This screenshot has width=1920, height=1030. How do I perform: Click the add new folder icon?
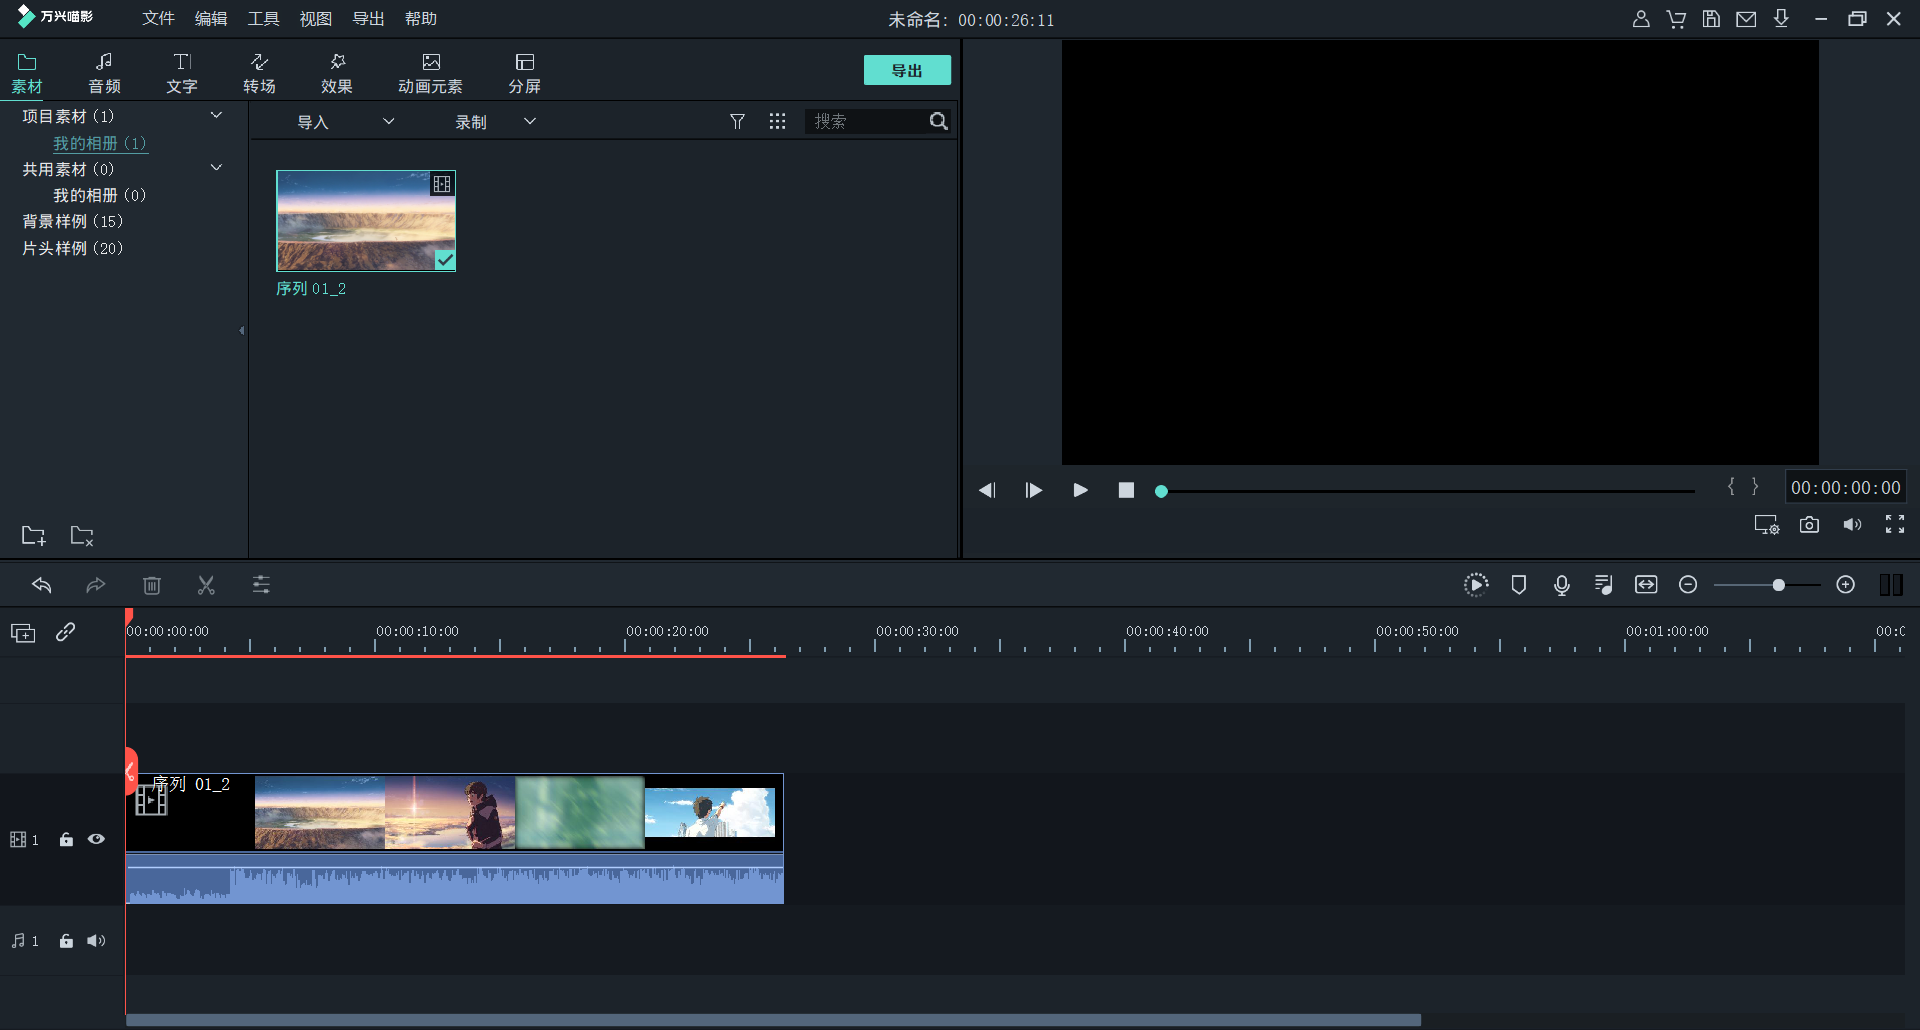pyautogui.click(x=33, y=536)
